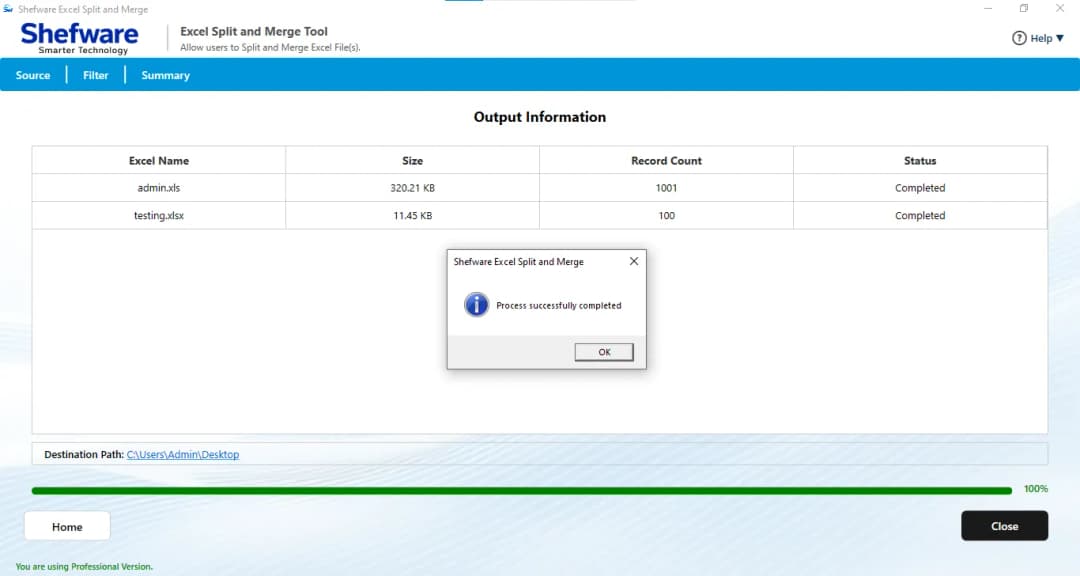Click the green progress bar
The width and height of the screenshot is (1080, 576).
521,491
